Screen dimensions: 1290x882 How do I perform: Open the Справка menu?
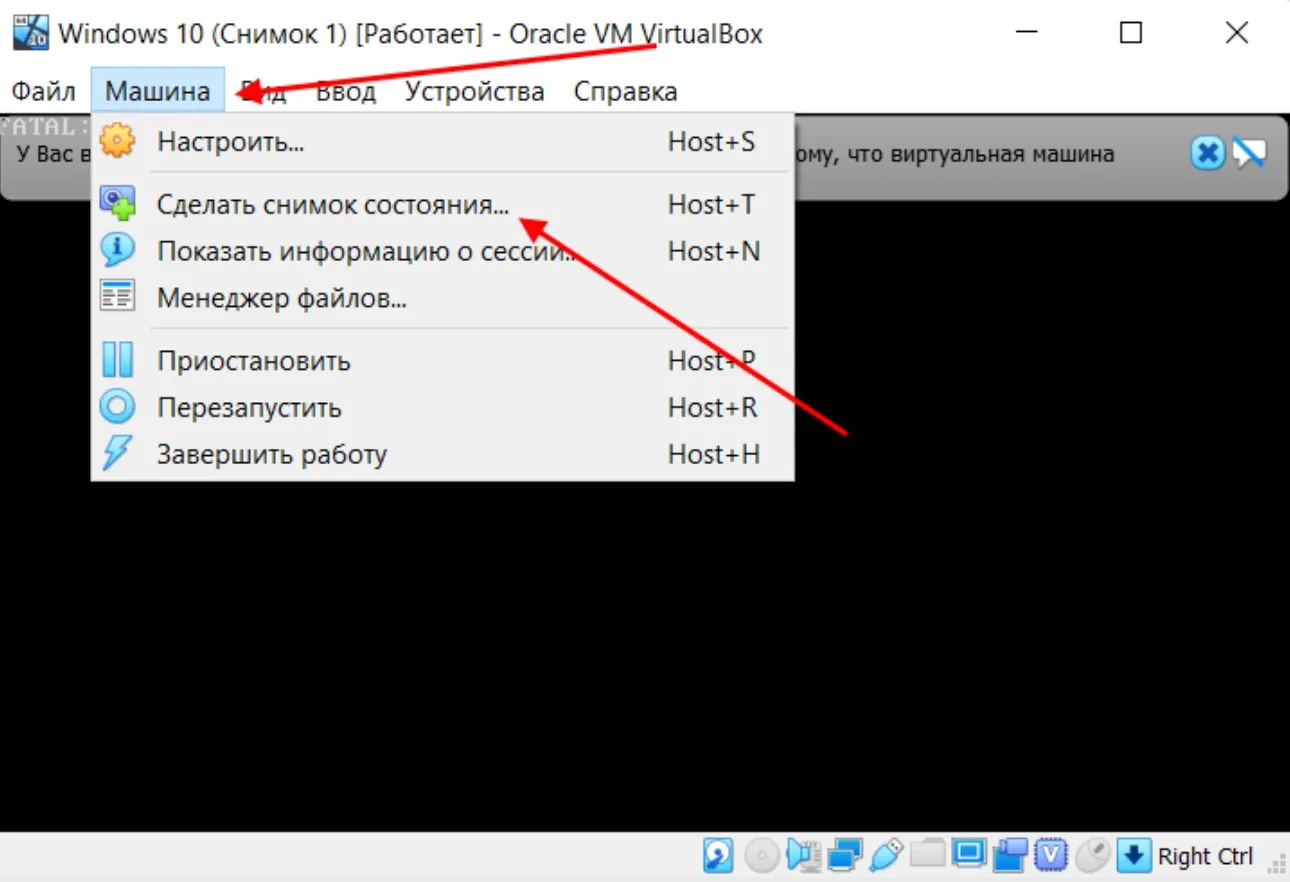tap(626, 92)
